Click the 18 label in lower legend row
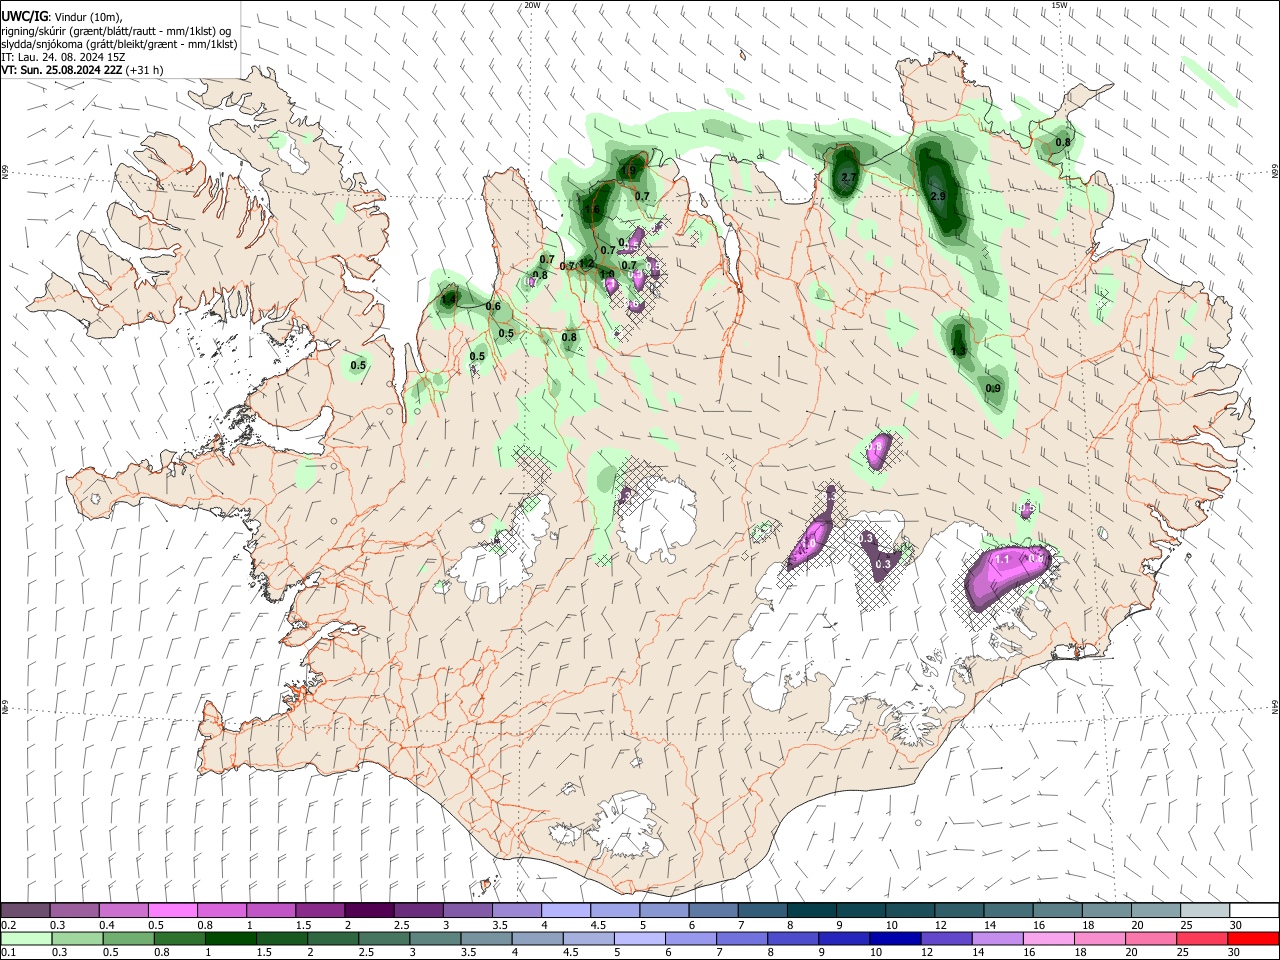 (1080, 952)
